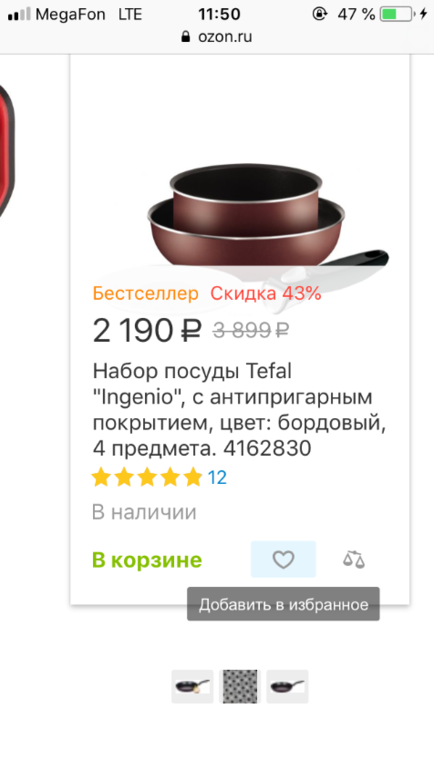The height and width of the screenshot is (770, 434).
Task: Add product to favorites with heart icon
Action: (283, 559)
